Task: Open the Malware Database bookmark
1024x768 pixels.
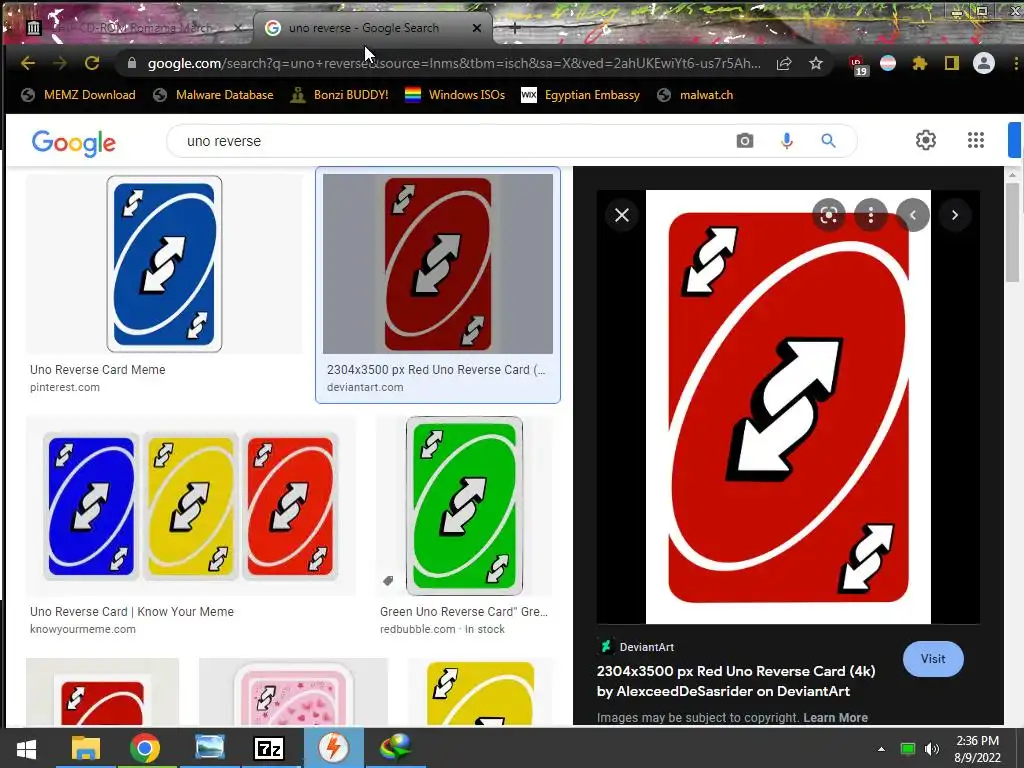Action: [214, 95]
